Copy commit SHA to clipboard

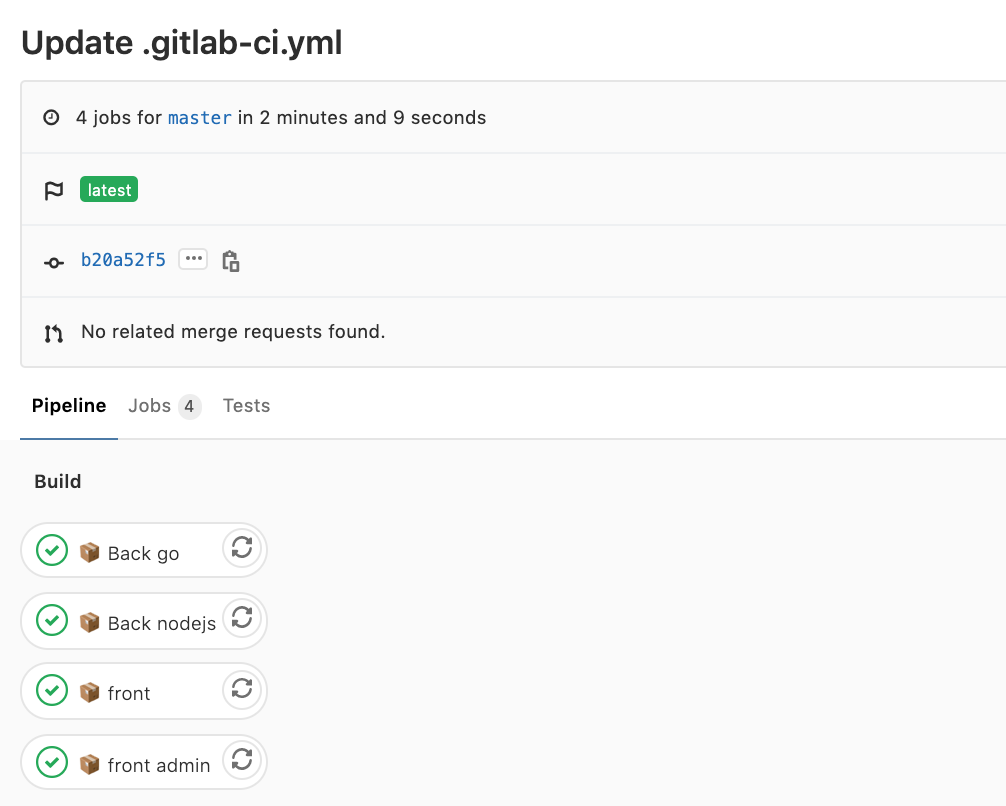tap(231, 261)
